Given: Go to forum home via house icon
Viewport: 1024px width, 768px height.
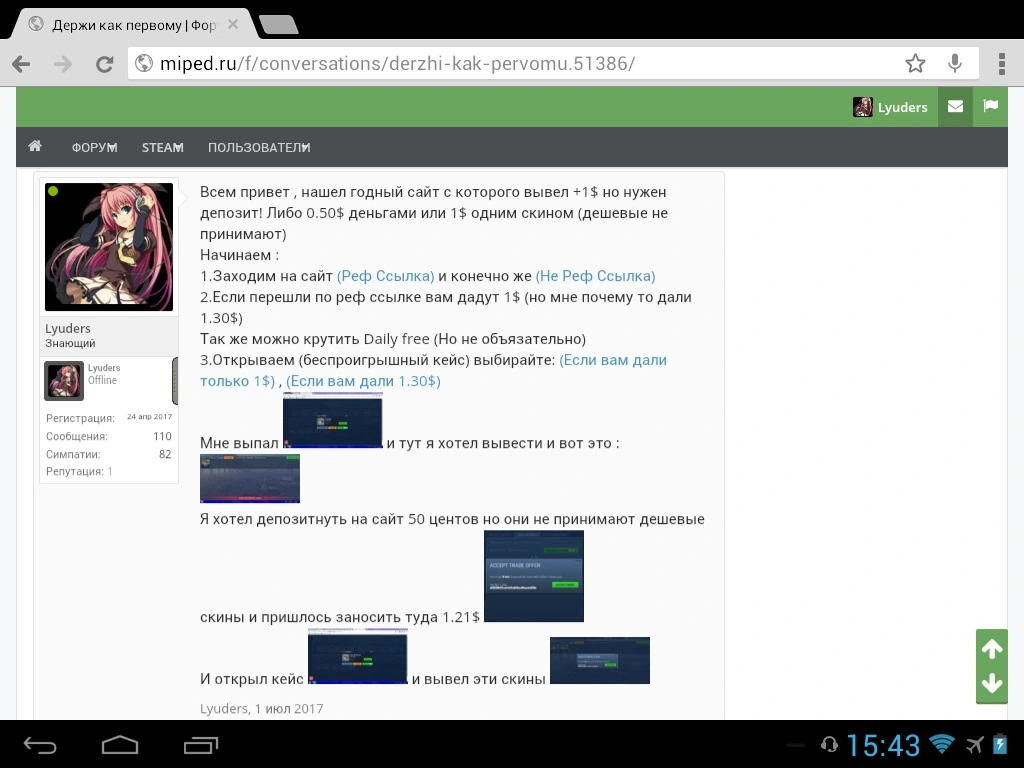Looking at the screenshot, I should [x=35, y=146].
